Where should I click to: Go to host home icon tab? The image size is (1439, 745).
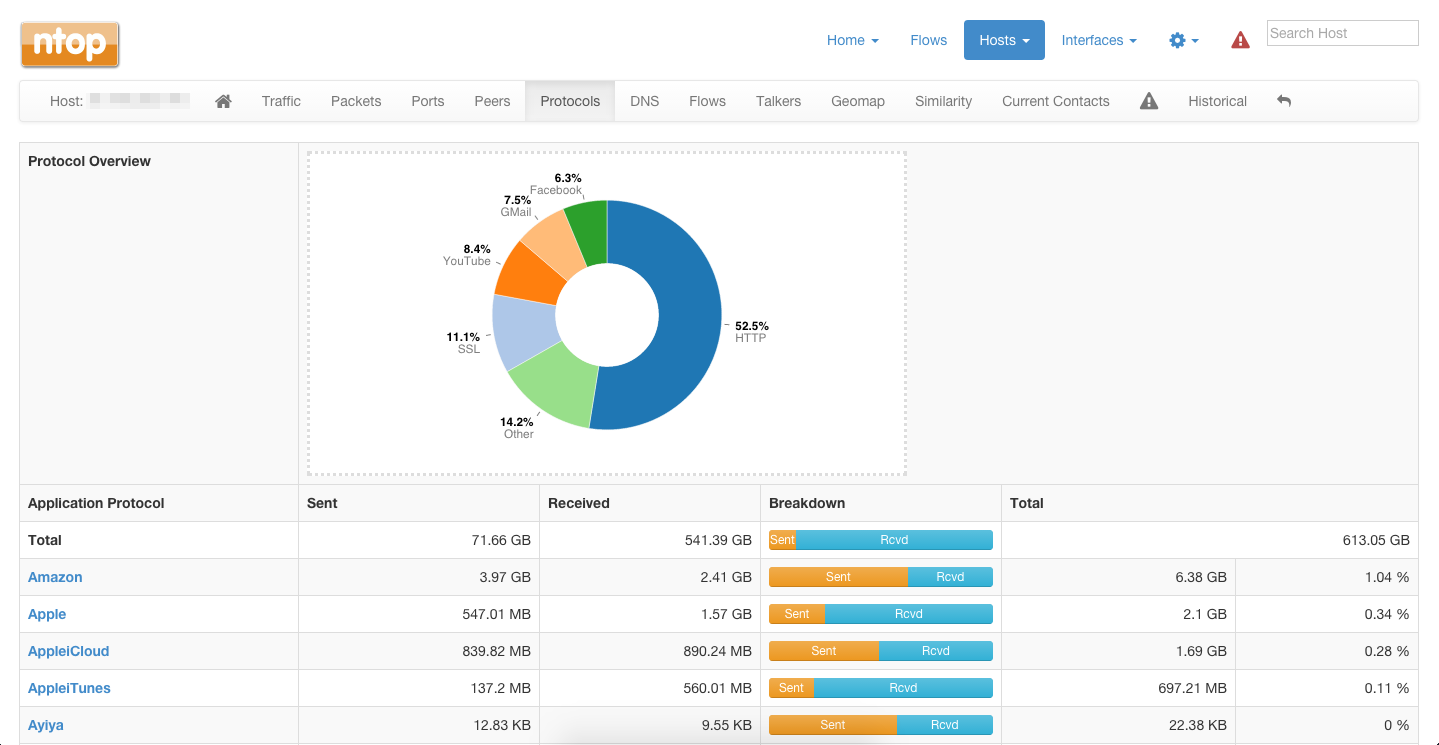tap(224, 101)
